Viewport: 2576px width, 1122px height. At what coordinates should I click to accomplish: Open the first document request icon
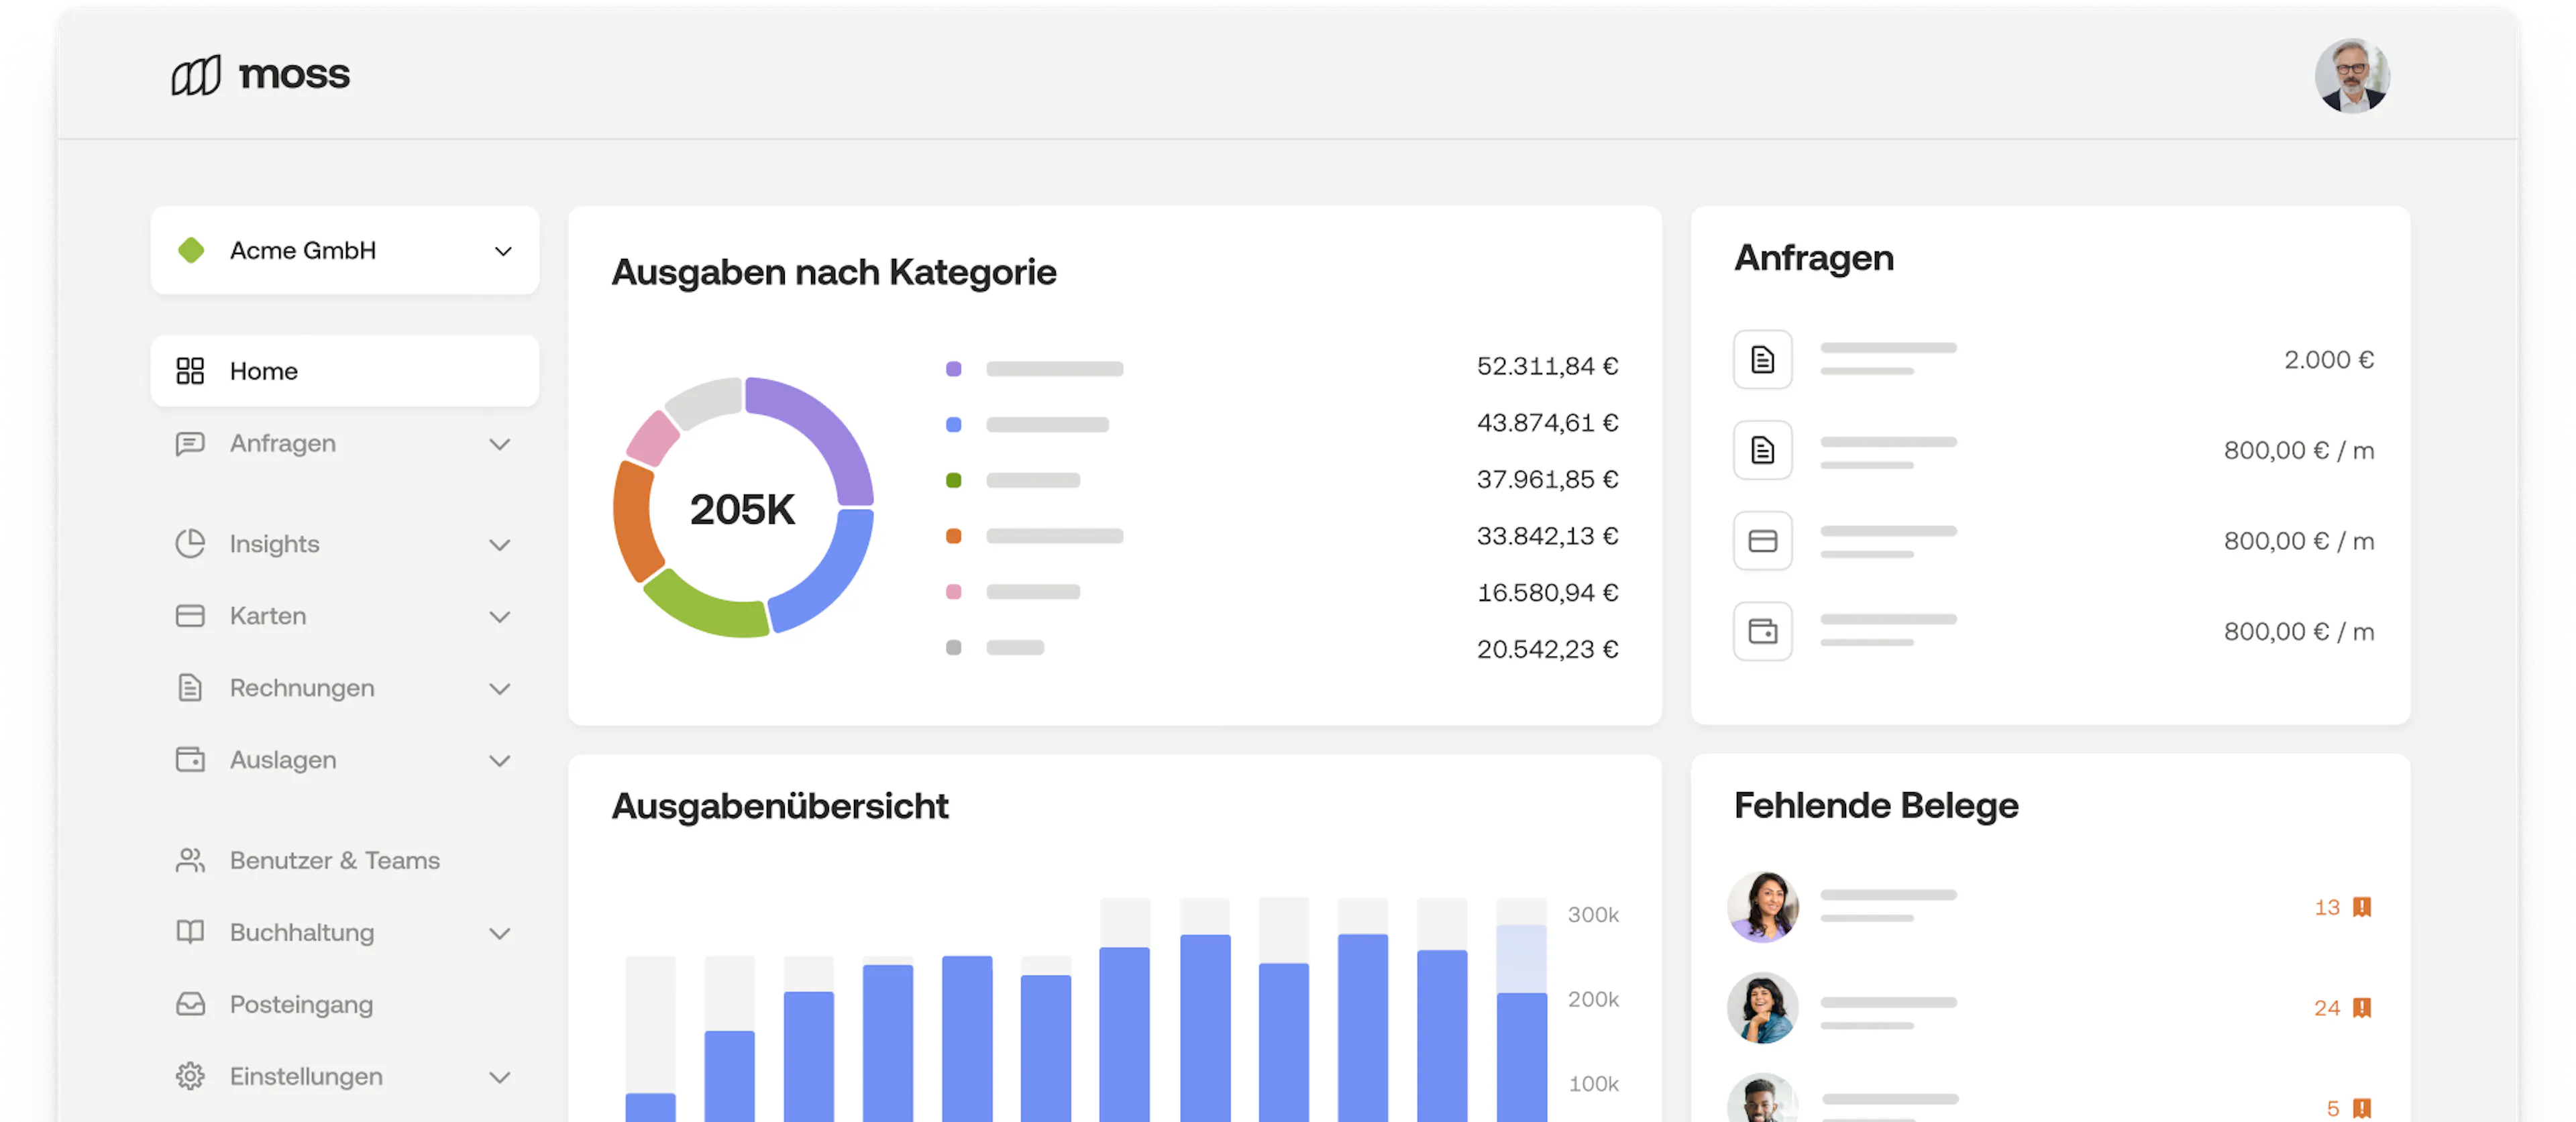click(x=1762, y=359)
